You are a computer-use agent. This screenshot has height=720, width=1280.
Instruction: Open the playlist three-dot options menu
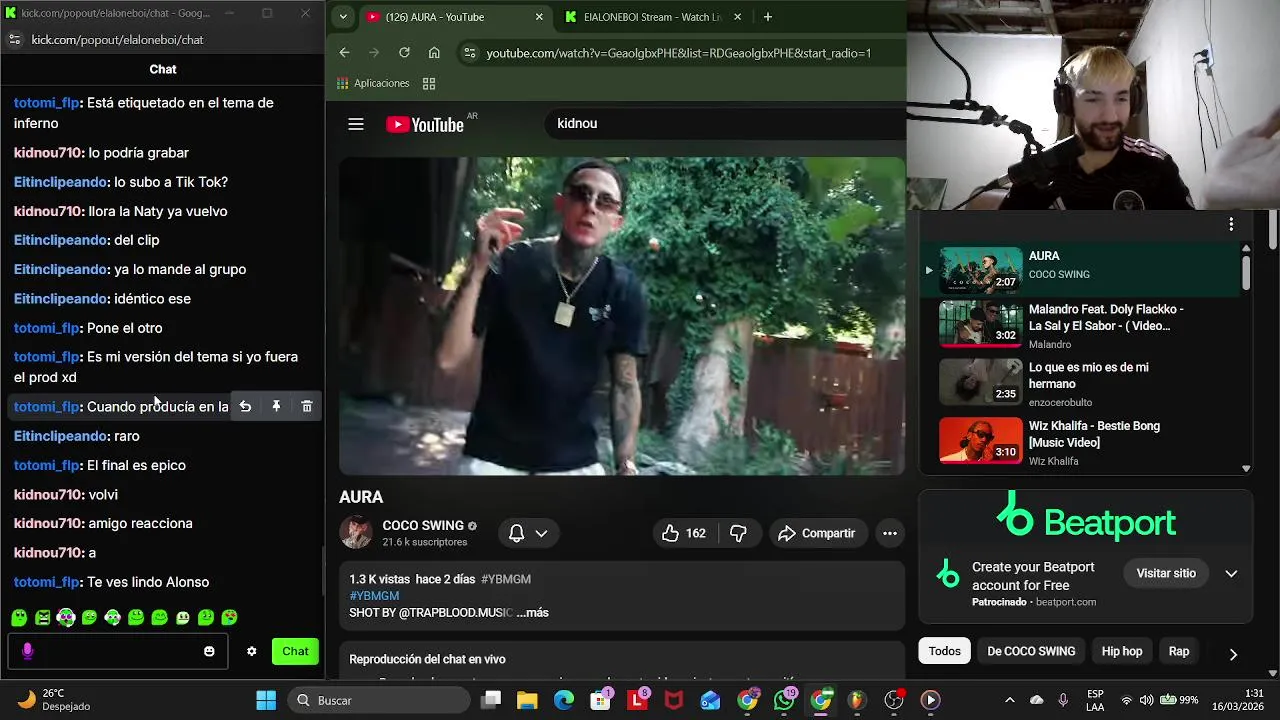pyautogui.click(x=1231, y=224)
